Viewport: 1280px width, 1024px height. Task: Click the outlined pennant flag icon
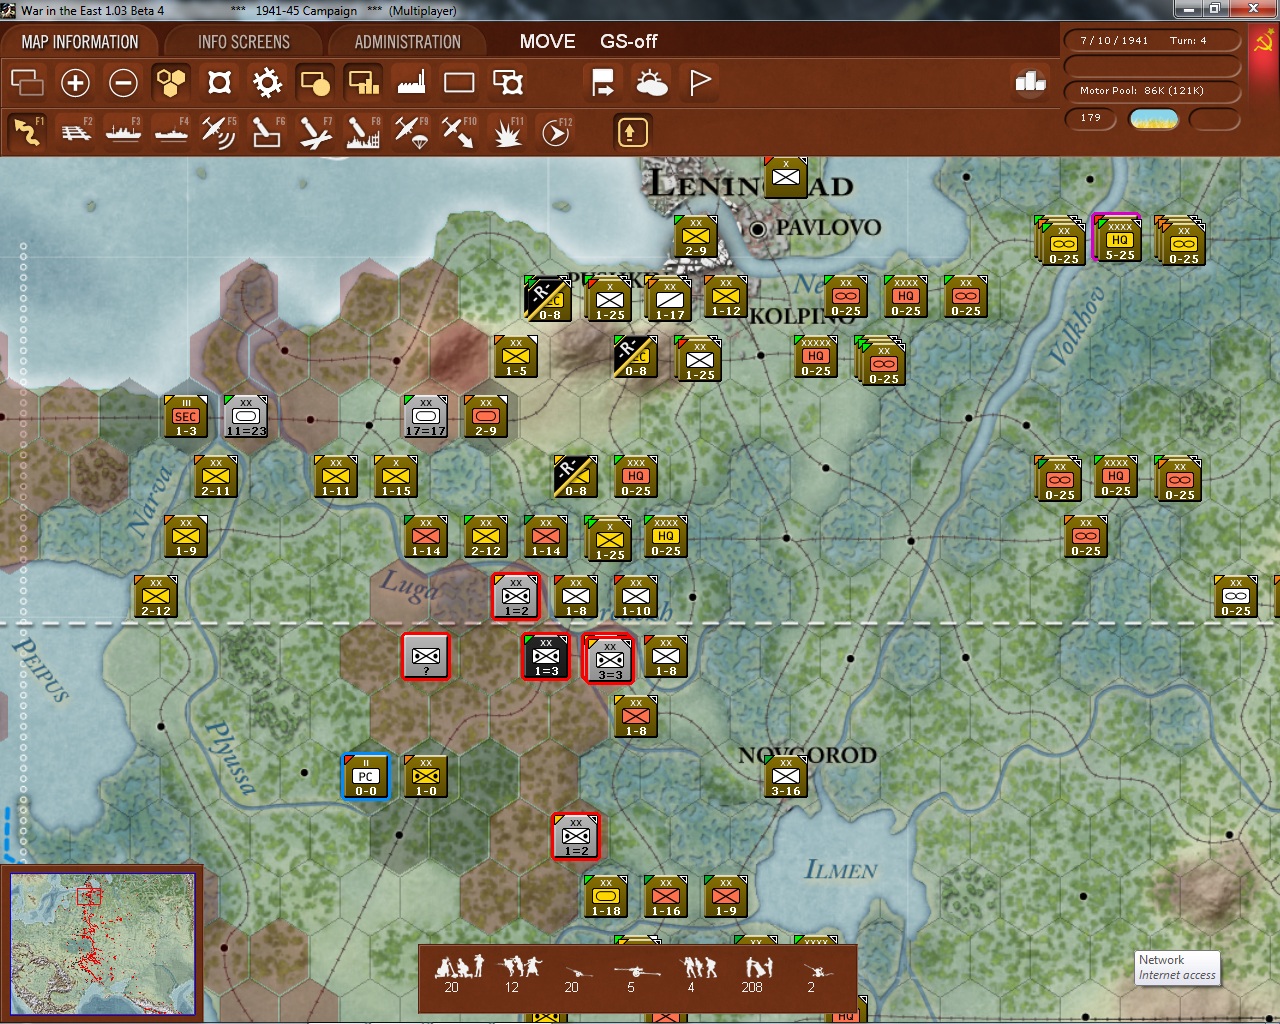click(x=700, y=82)
